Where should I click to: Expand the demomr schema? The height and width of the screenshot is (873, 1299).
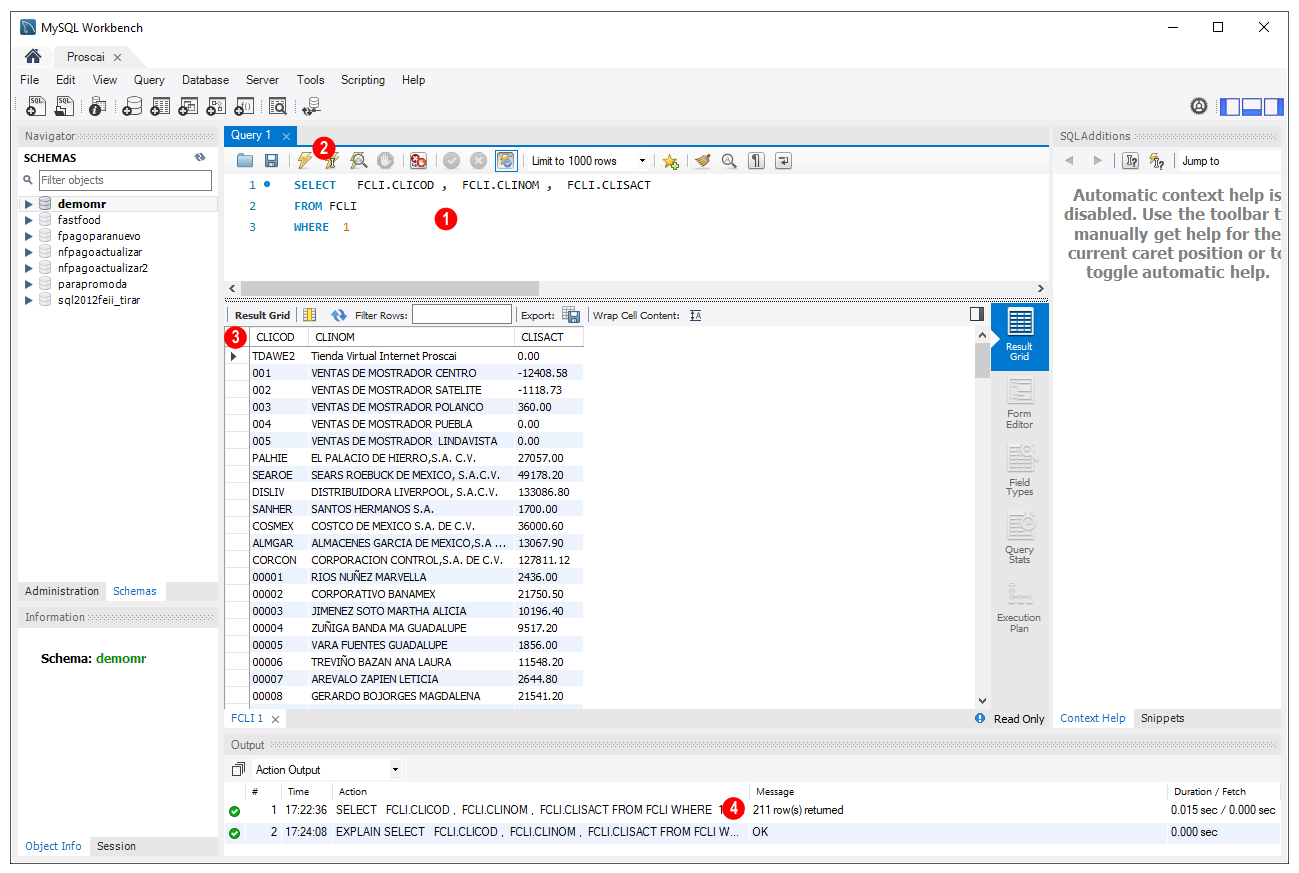tap(29, 204)
